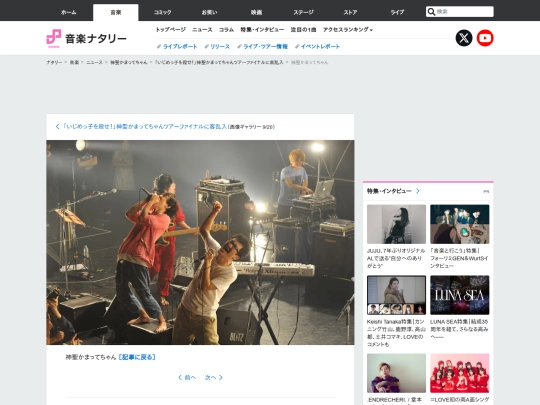The height and width of the screenshot is (405, 540).
Task: Click the back chevron before the article title
Action: tap(58, 127)
